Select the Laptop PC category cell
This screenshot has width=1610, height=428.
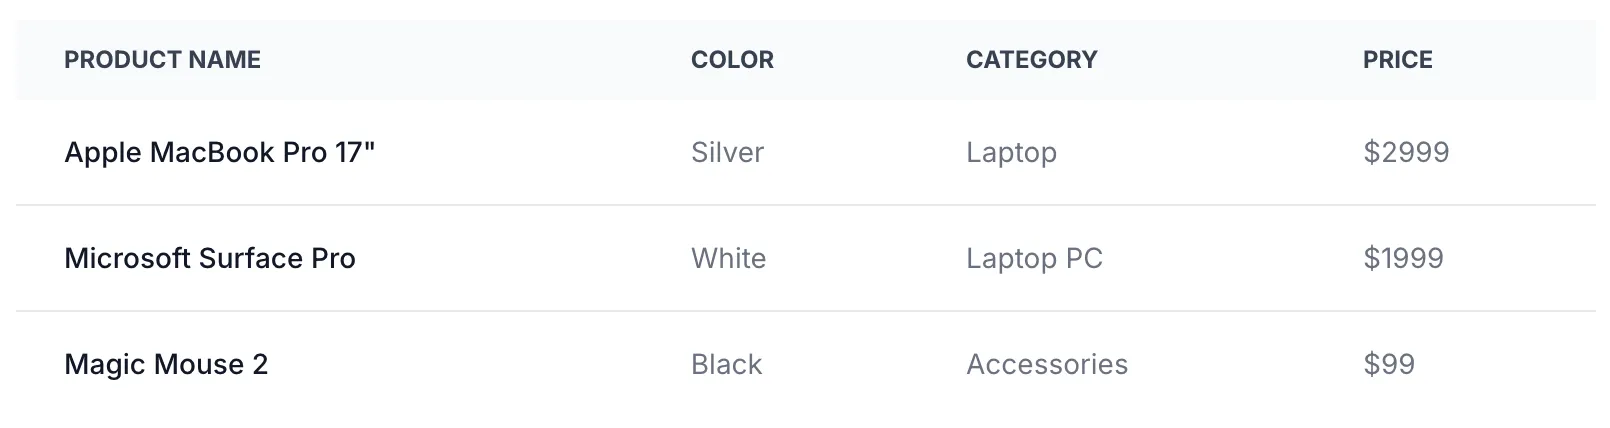tap(1034, 259)
